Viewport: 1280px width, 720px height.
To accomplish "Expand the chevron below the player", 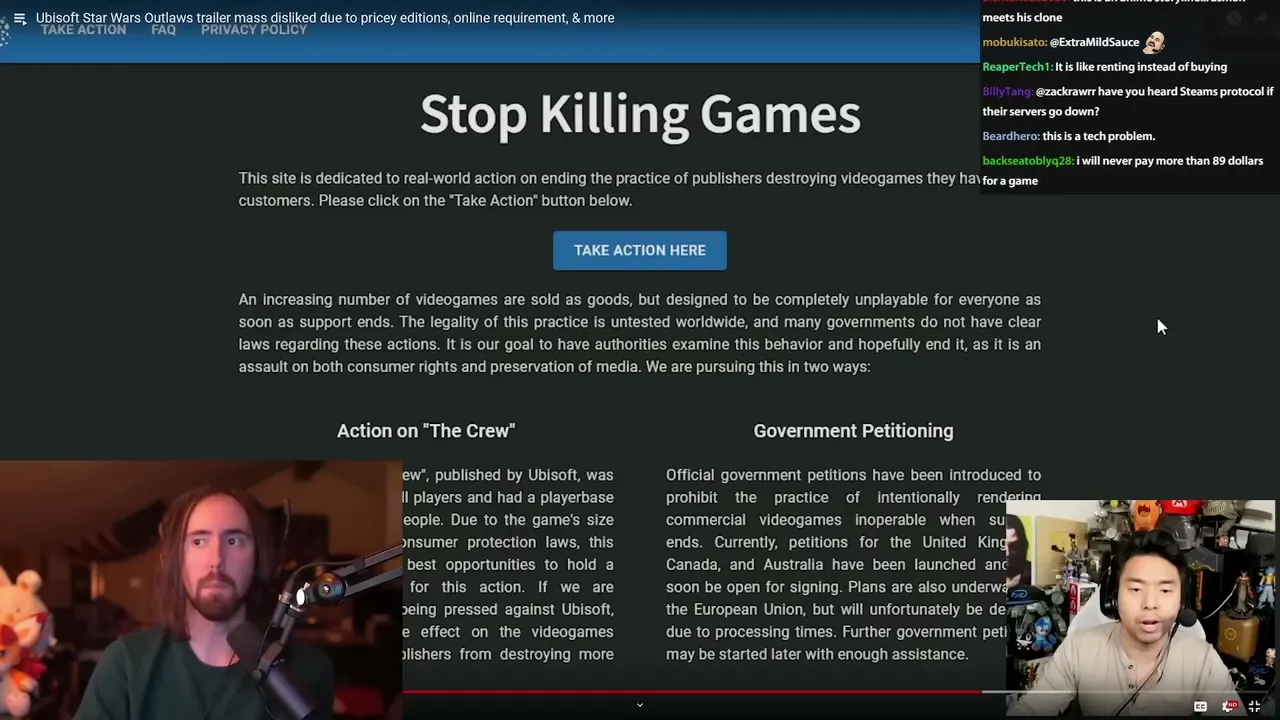I will coord(640,705).
